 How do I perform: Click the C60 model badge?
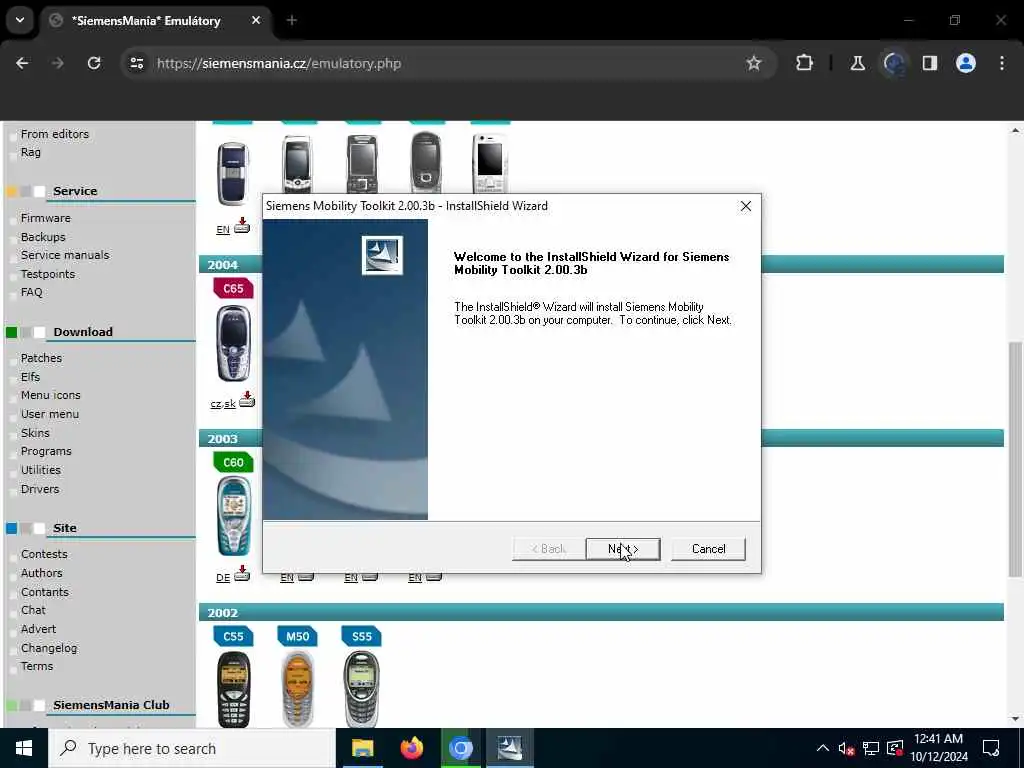[233, 462]
